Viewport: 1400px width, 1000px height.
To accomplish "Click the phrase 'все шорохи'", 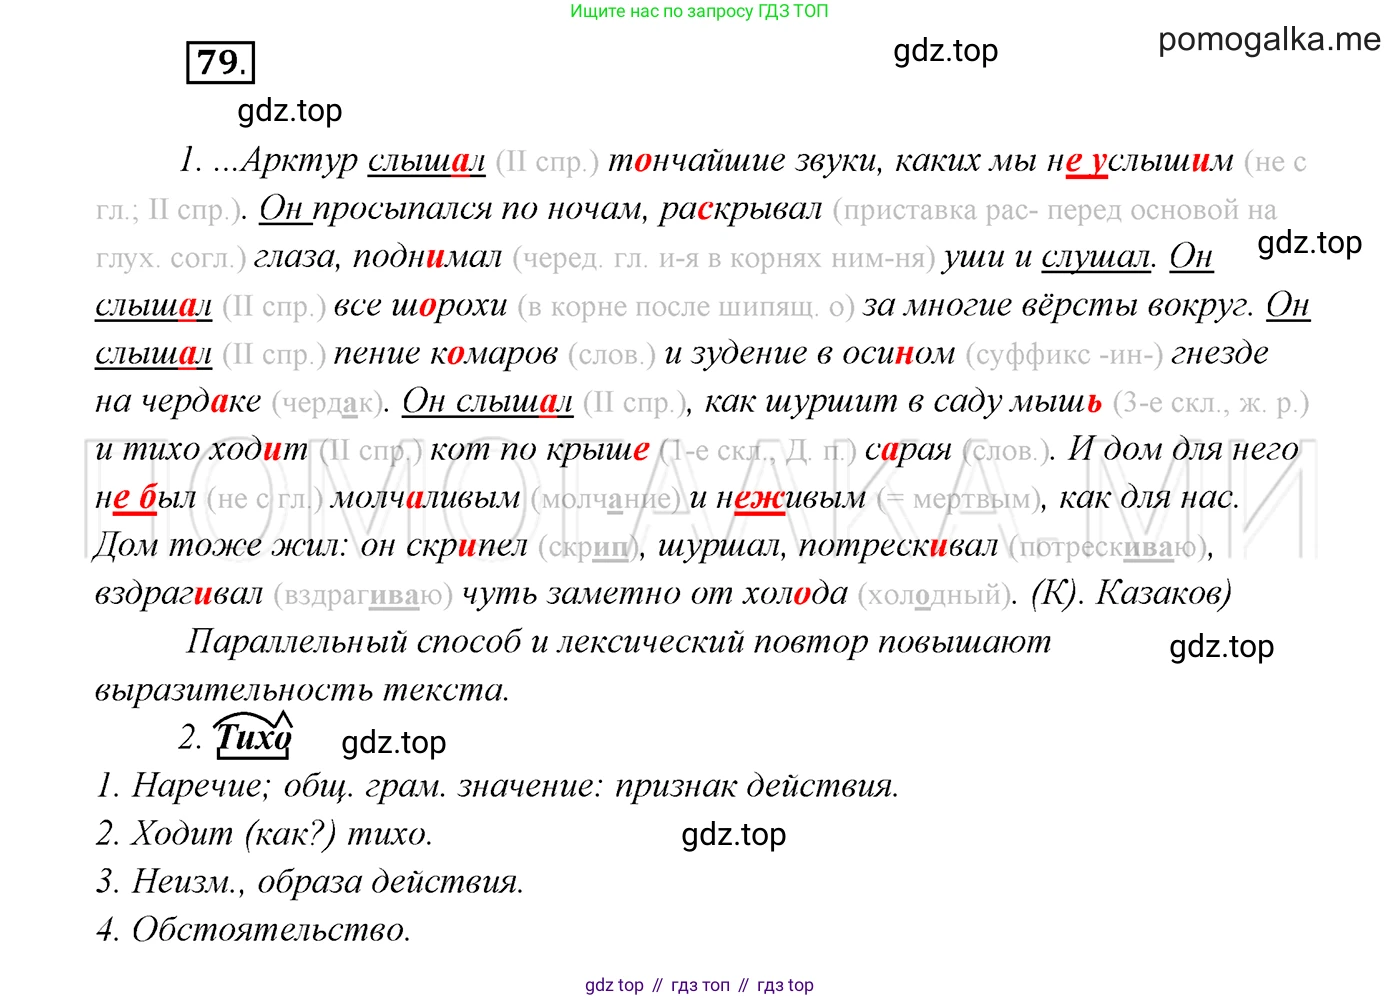I will [x=420, y=304].
